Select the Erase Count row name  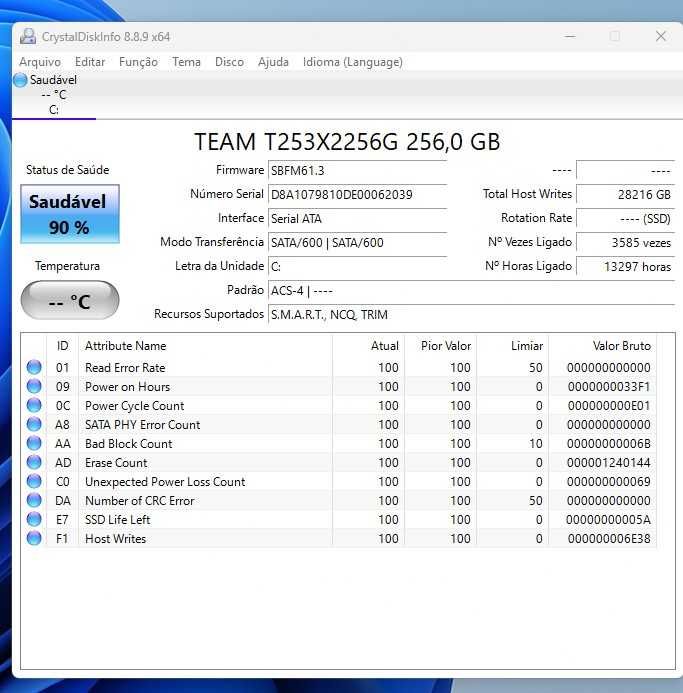click(116, 463)
